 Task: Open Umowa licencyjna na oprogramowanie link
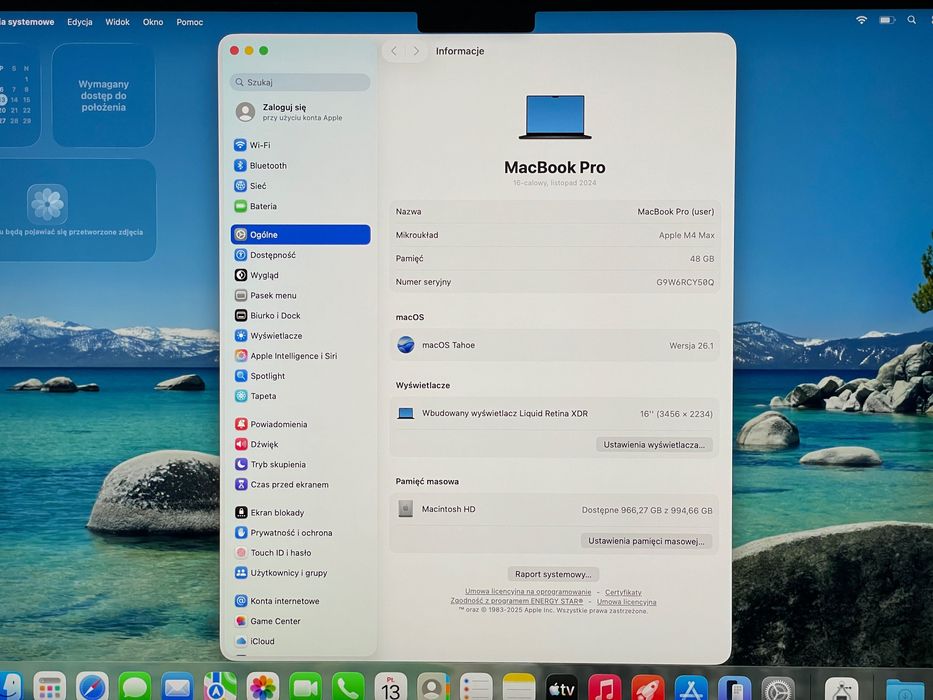[528, 592]
